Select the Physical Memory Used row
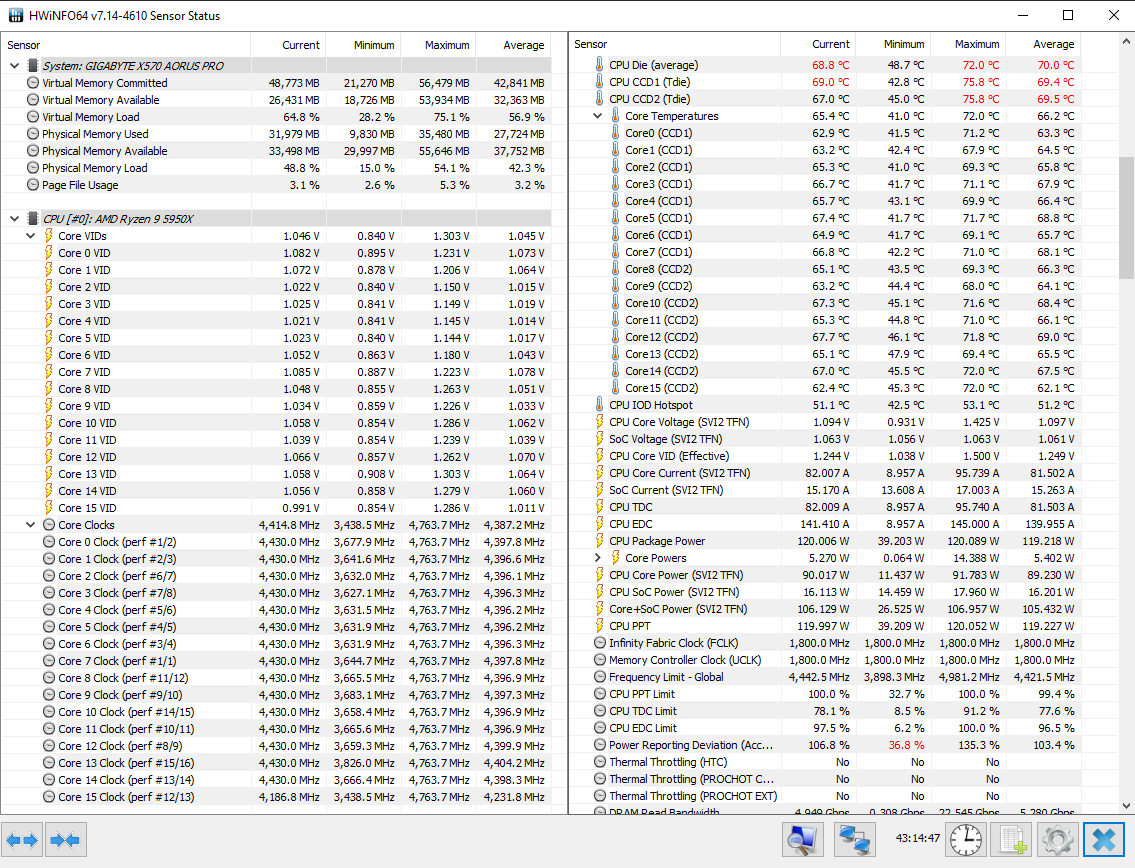Image resolution: width=1135 pixels, height=868 pixels. [x=277, y=134]
